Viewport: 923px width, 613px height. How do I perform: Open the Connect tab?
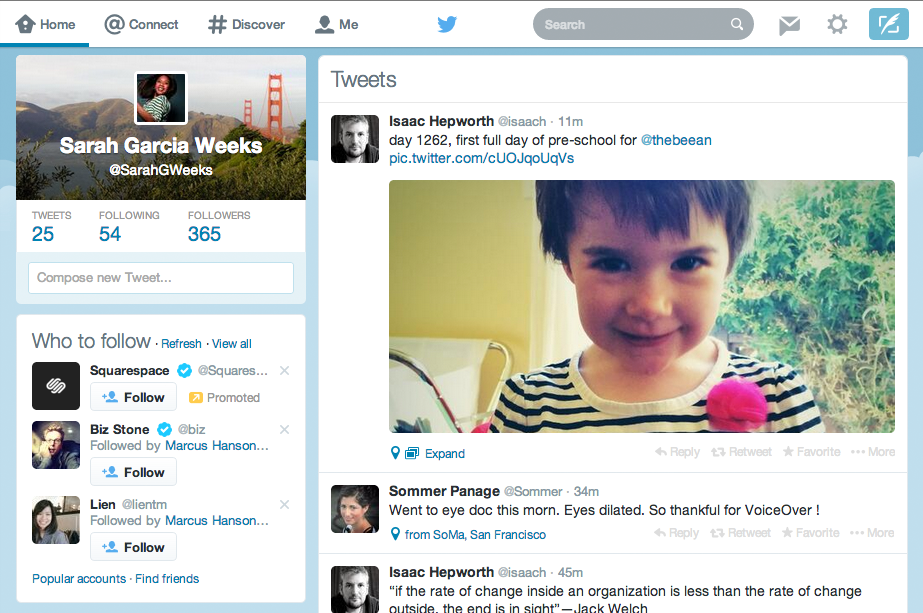141,25
